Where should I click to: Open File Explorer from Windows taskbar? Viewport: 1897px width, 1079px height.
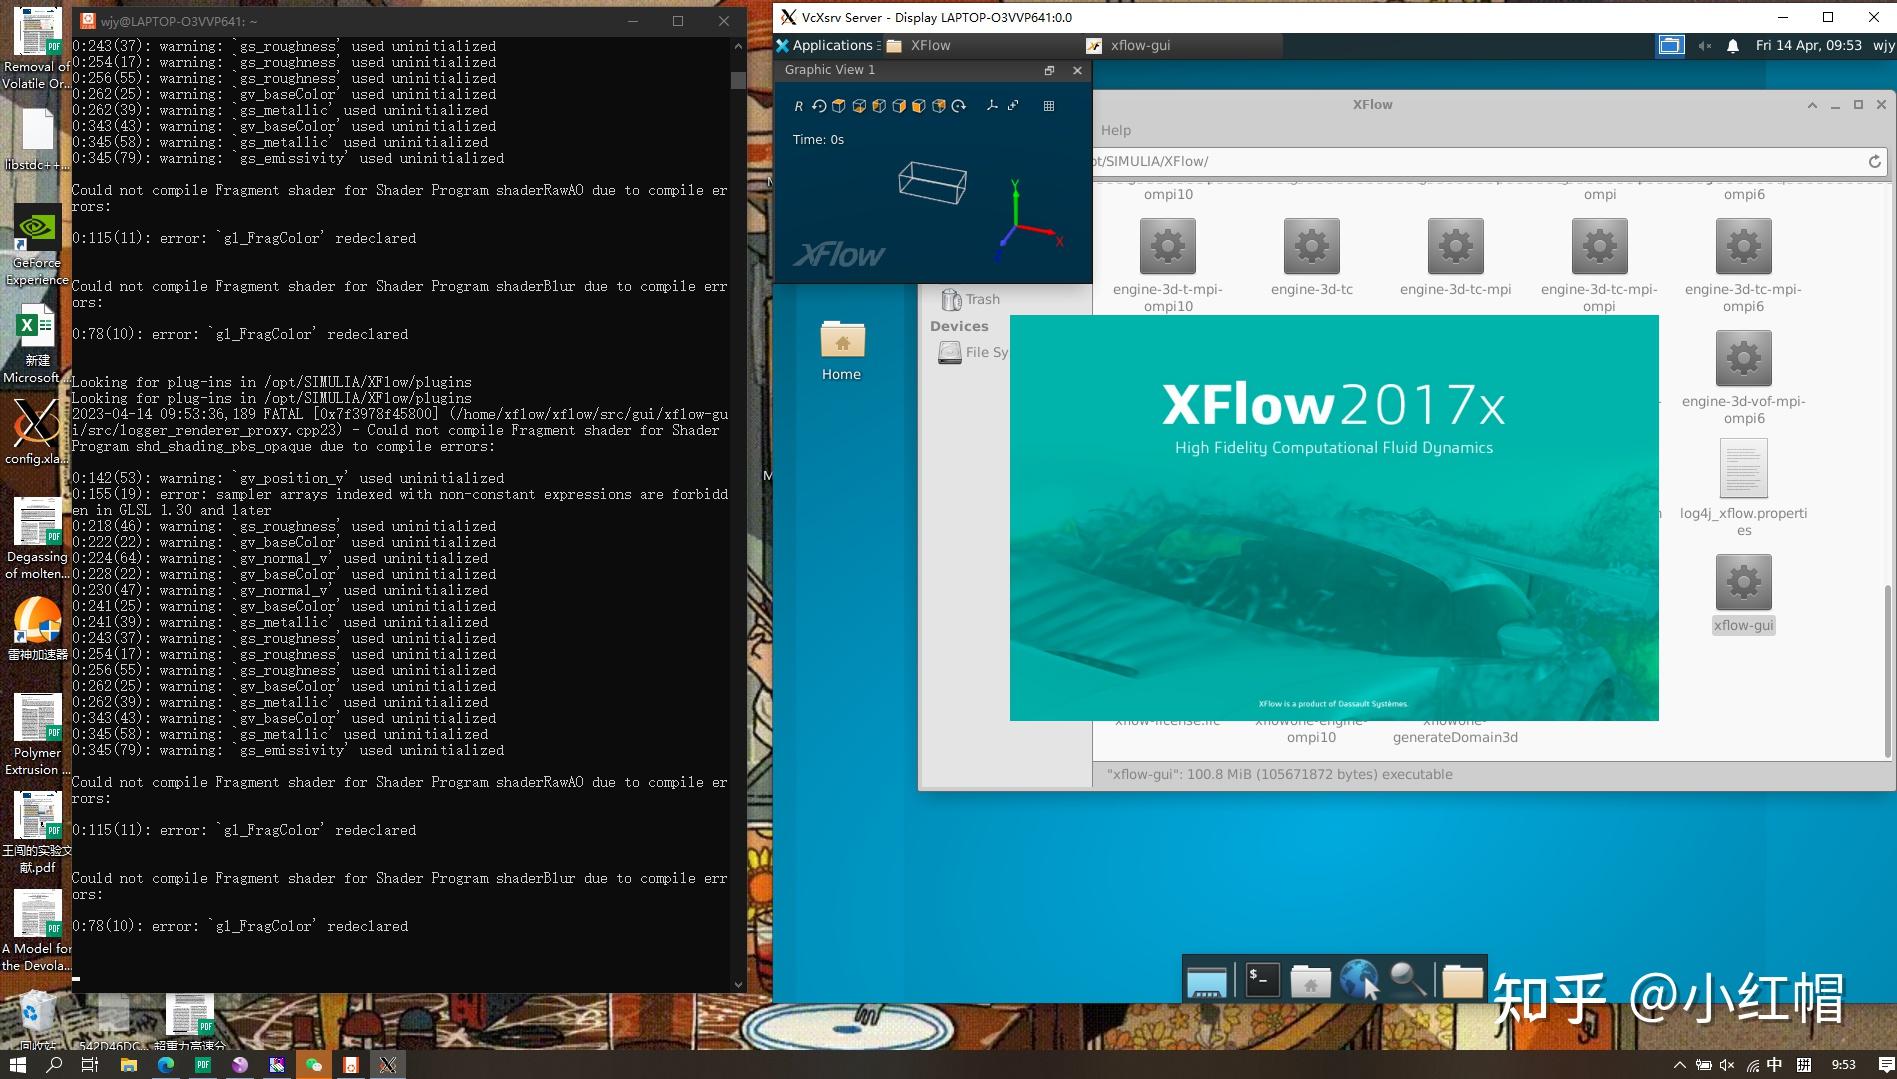pyautogui.click(x=128, y=1065)
